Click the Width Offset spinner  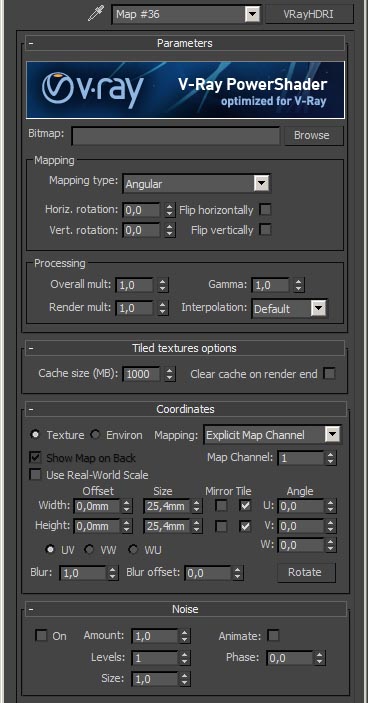[127, 506]
